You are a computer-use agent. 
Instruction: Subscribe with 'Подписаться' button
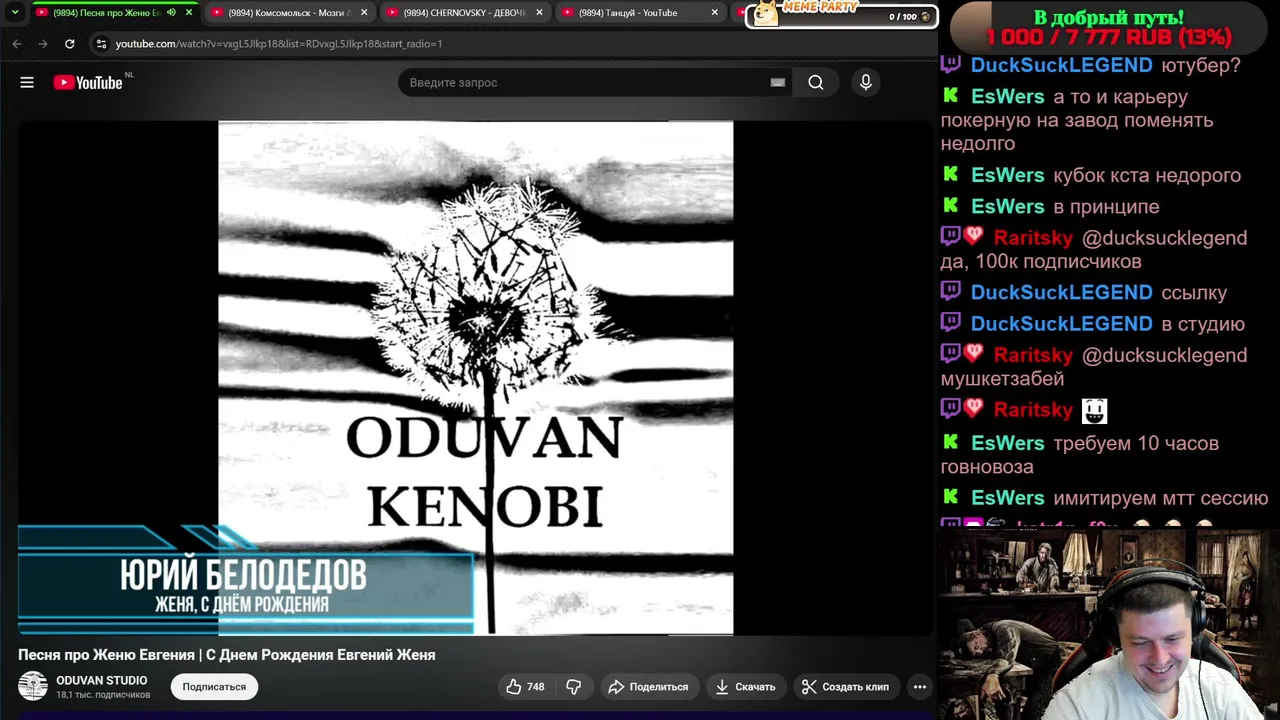(214, 687)
